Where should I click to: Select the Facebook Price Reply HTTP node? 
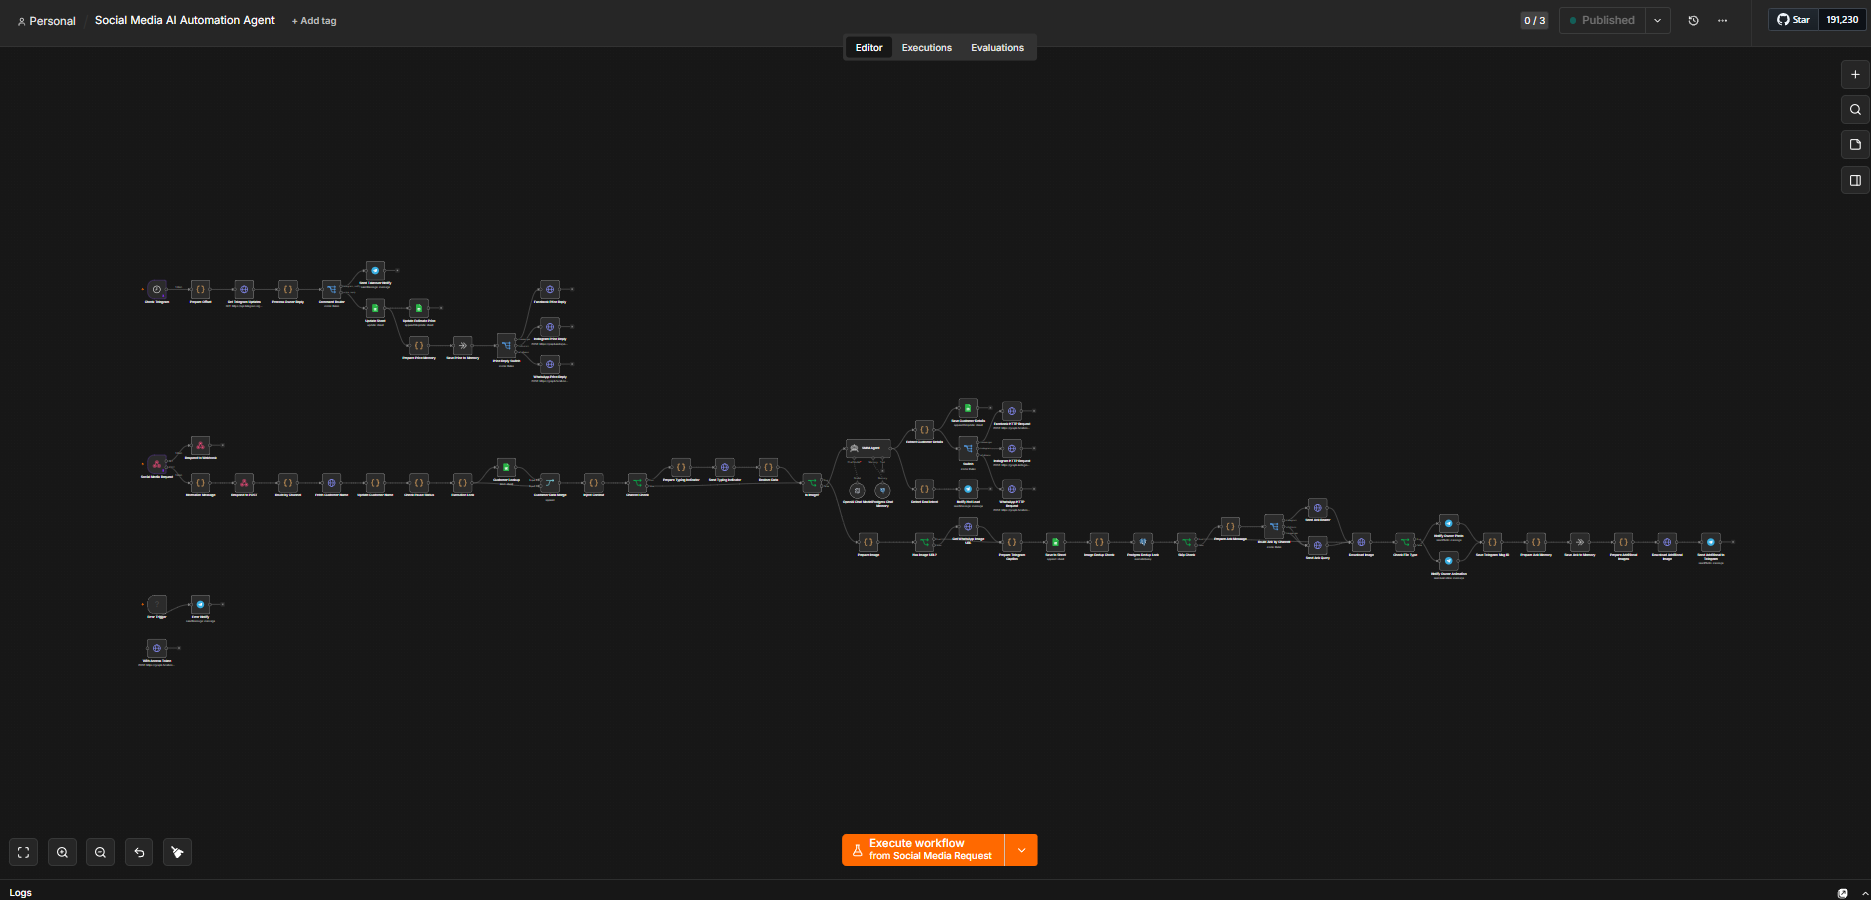[x=549, y=289]
